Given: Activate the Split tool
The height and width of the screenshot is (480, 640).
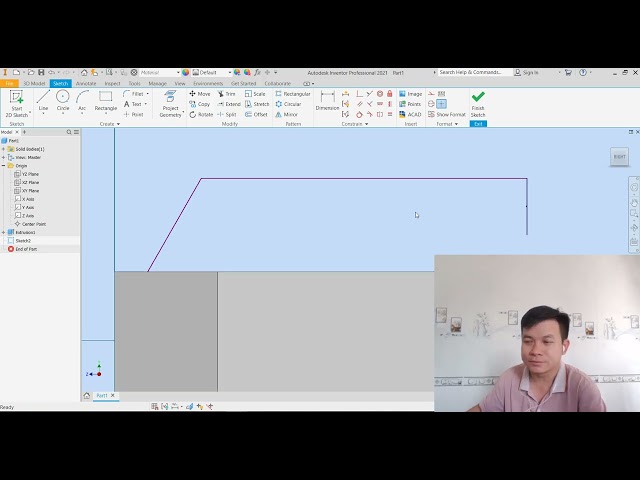Looking at the screenshot, I should 227,115.
